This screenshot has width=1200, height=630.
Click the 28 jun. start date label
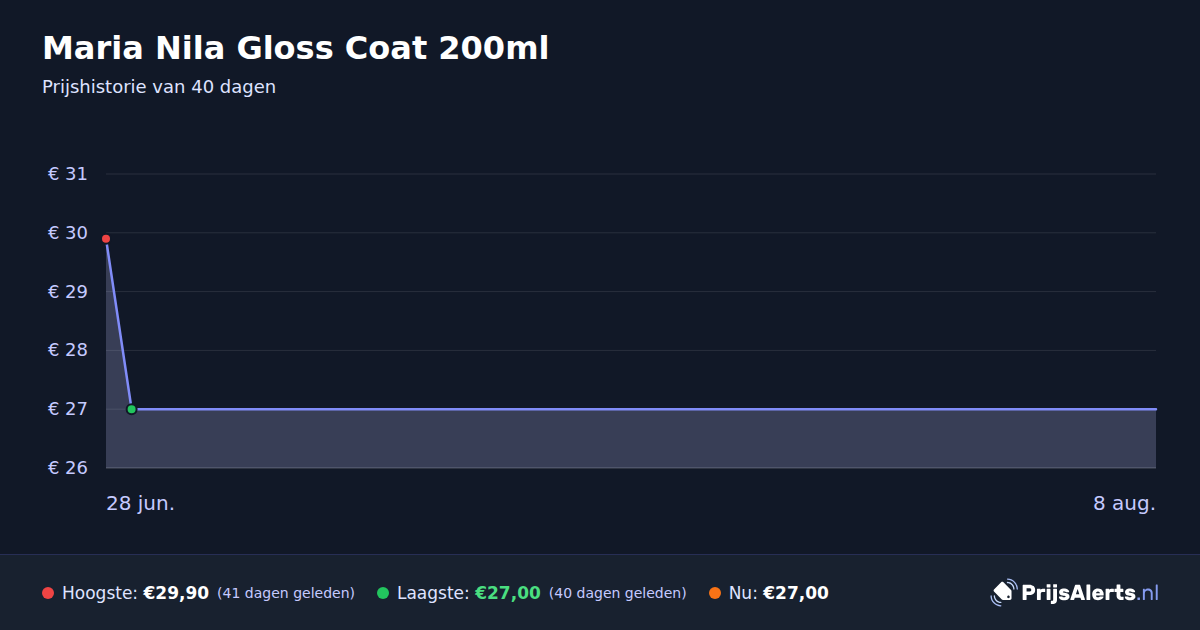coord(141,504)
